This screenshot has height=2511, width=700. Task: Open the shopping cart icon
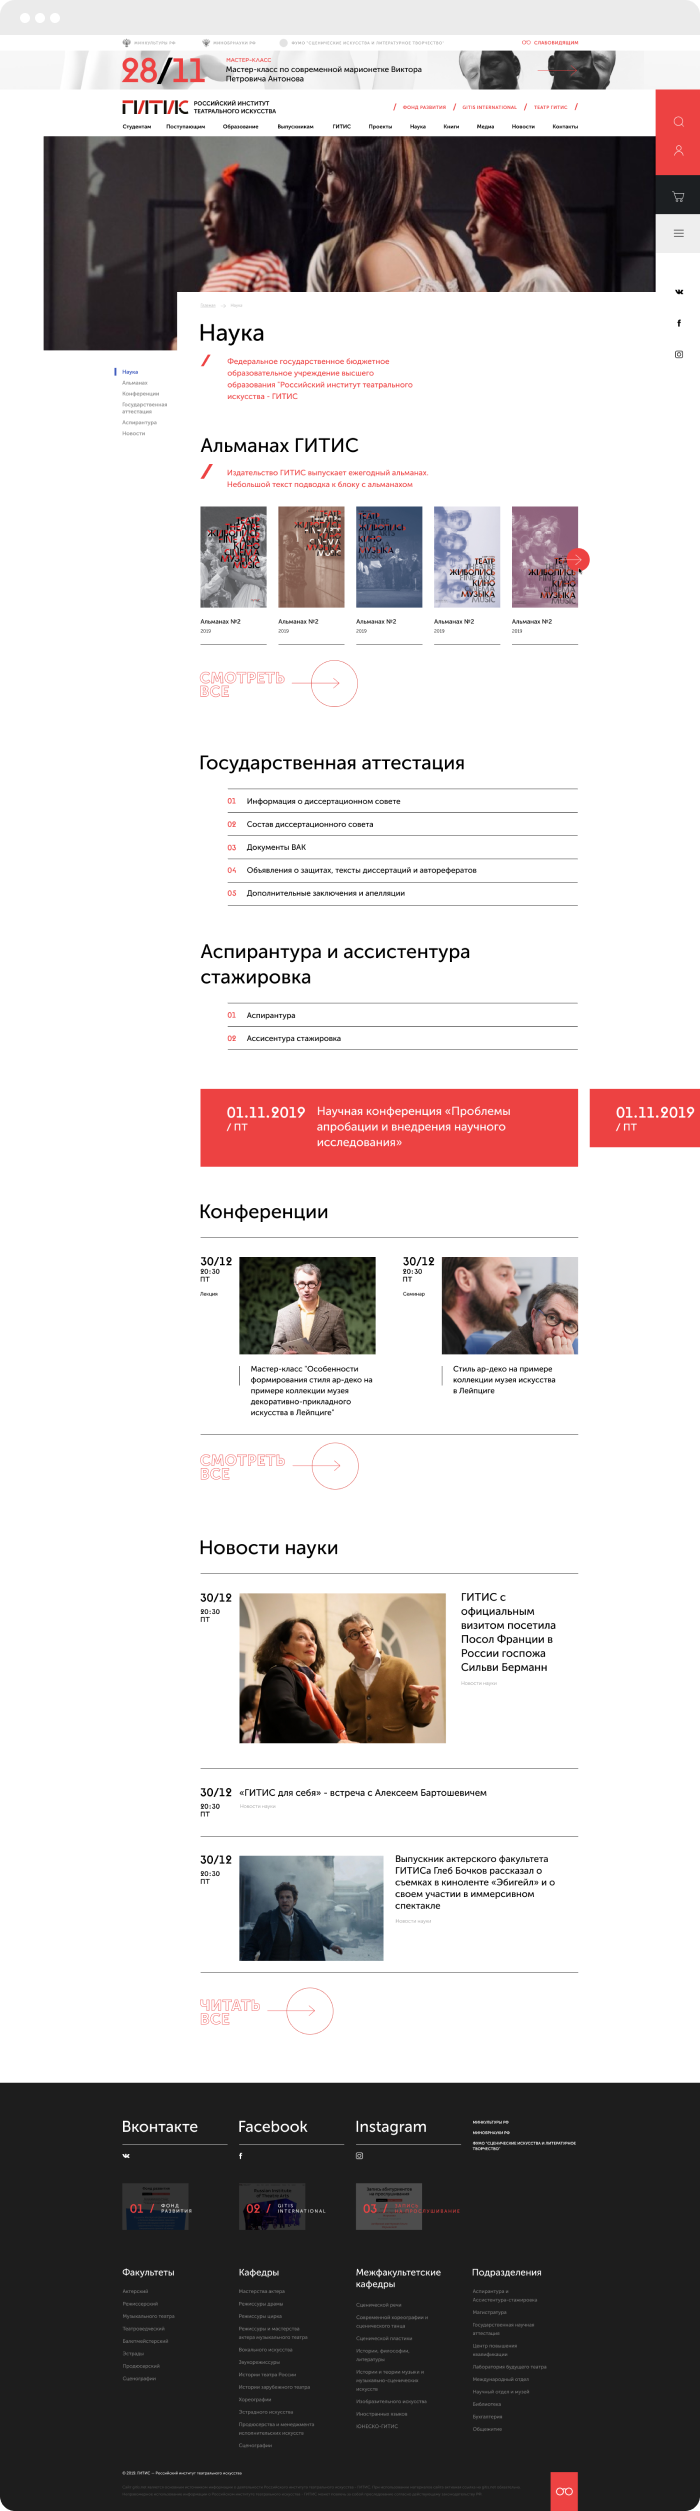(x=678, y=196)
